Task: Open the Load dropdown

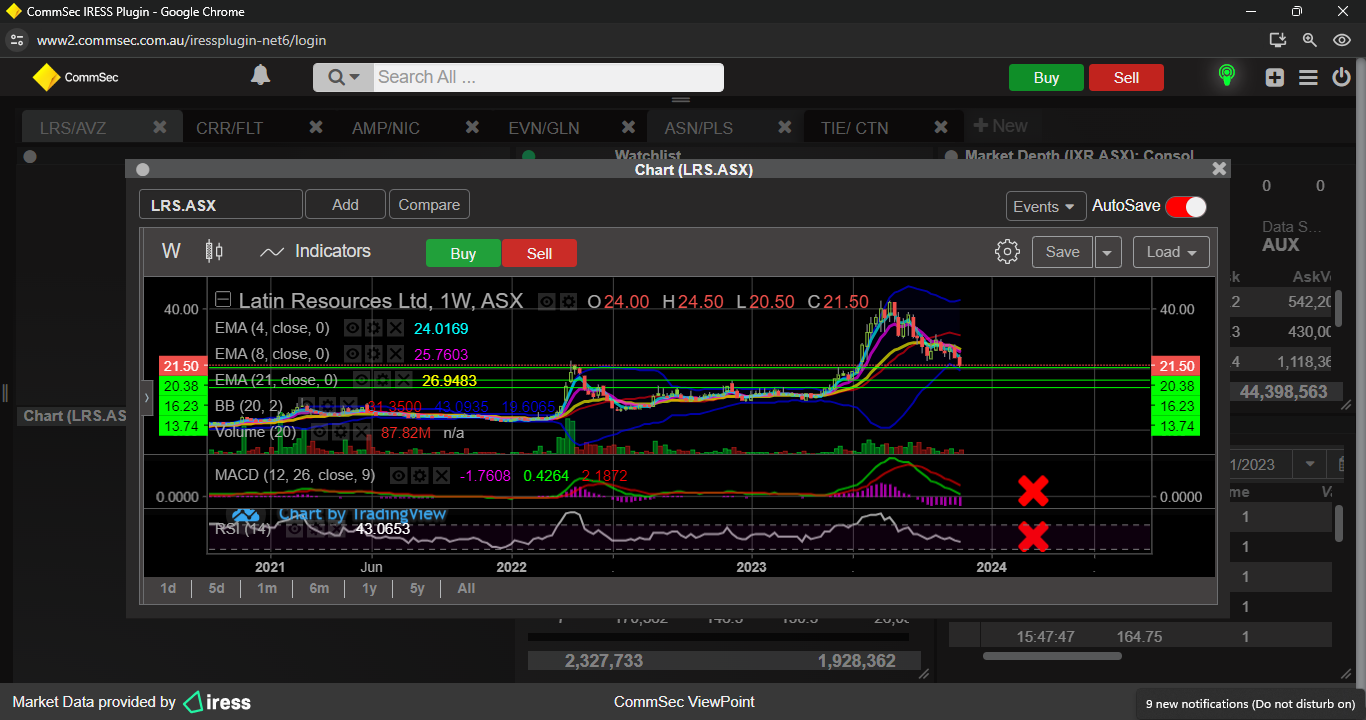Action: (x=1171, y=252)
